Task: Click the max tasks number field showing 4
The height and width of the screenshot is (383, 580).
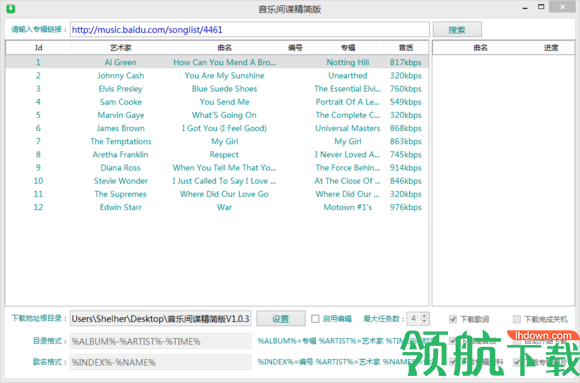Action: click(414, 319)
